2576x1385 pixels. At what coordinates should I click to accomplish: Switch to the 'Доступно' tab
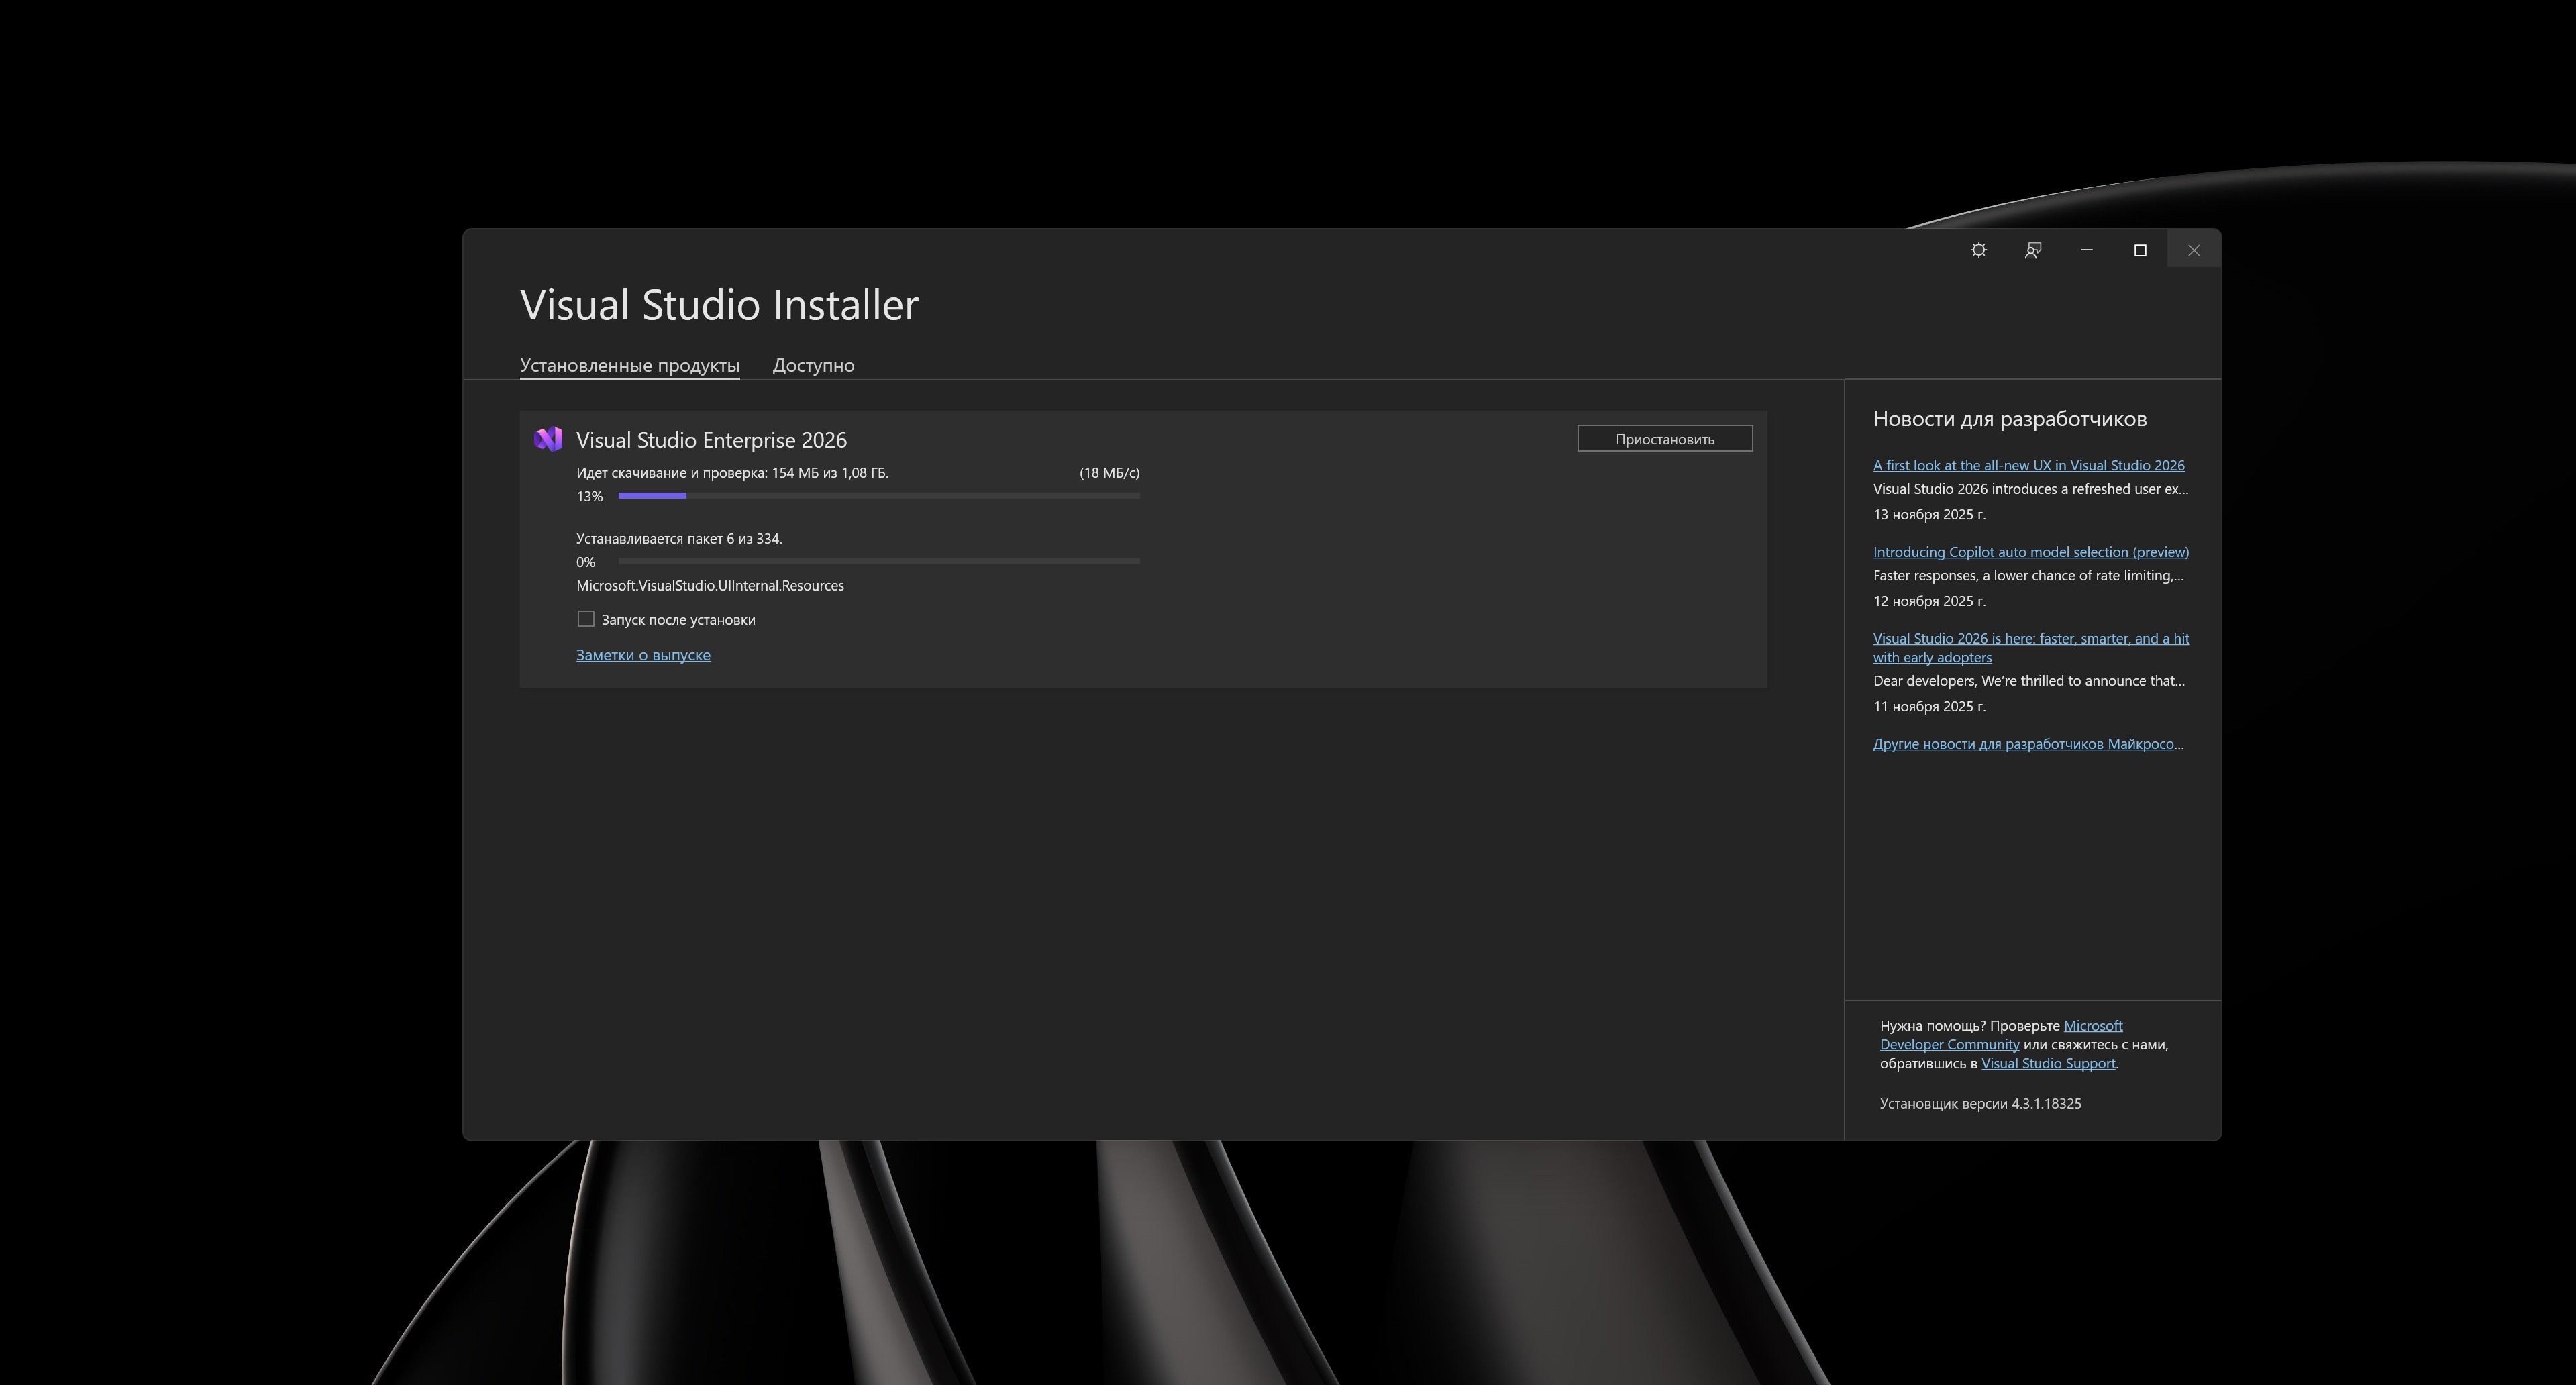813,365
